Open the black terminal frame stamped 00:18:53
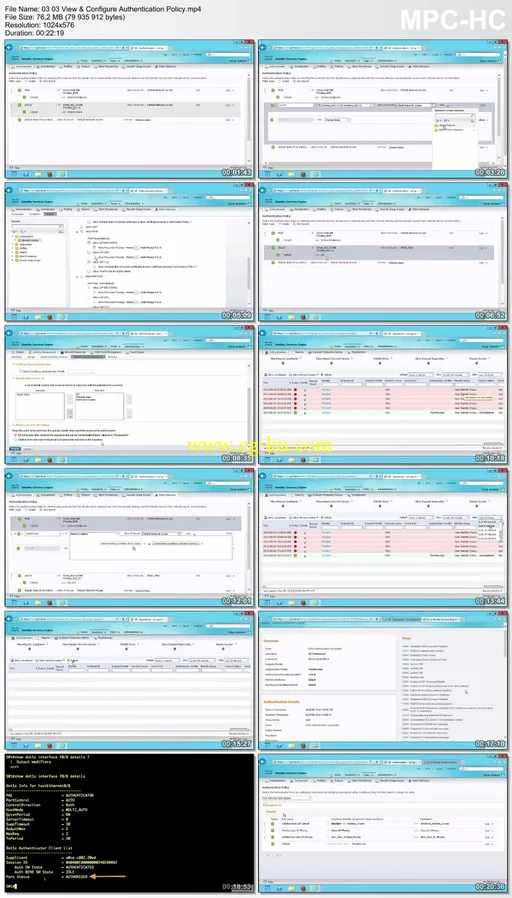This screenshot has width=512, height=898. 129,824
